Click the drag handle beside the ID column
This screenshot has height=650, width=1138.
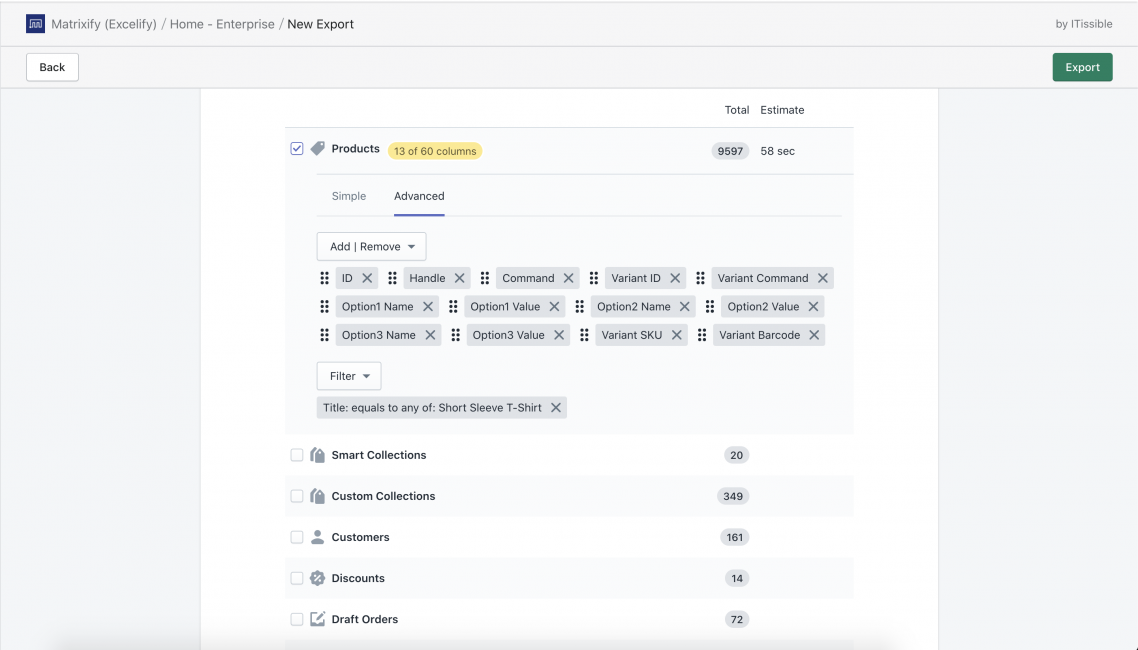pyautogui.click(x=324, y=277)
